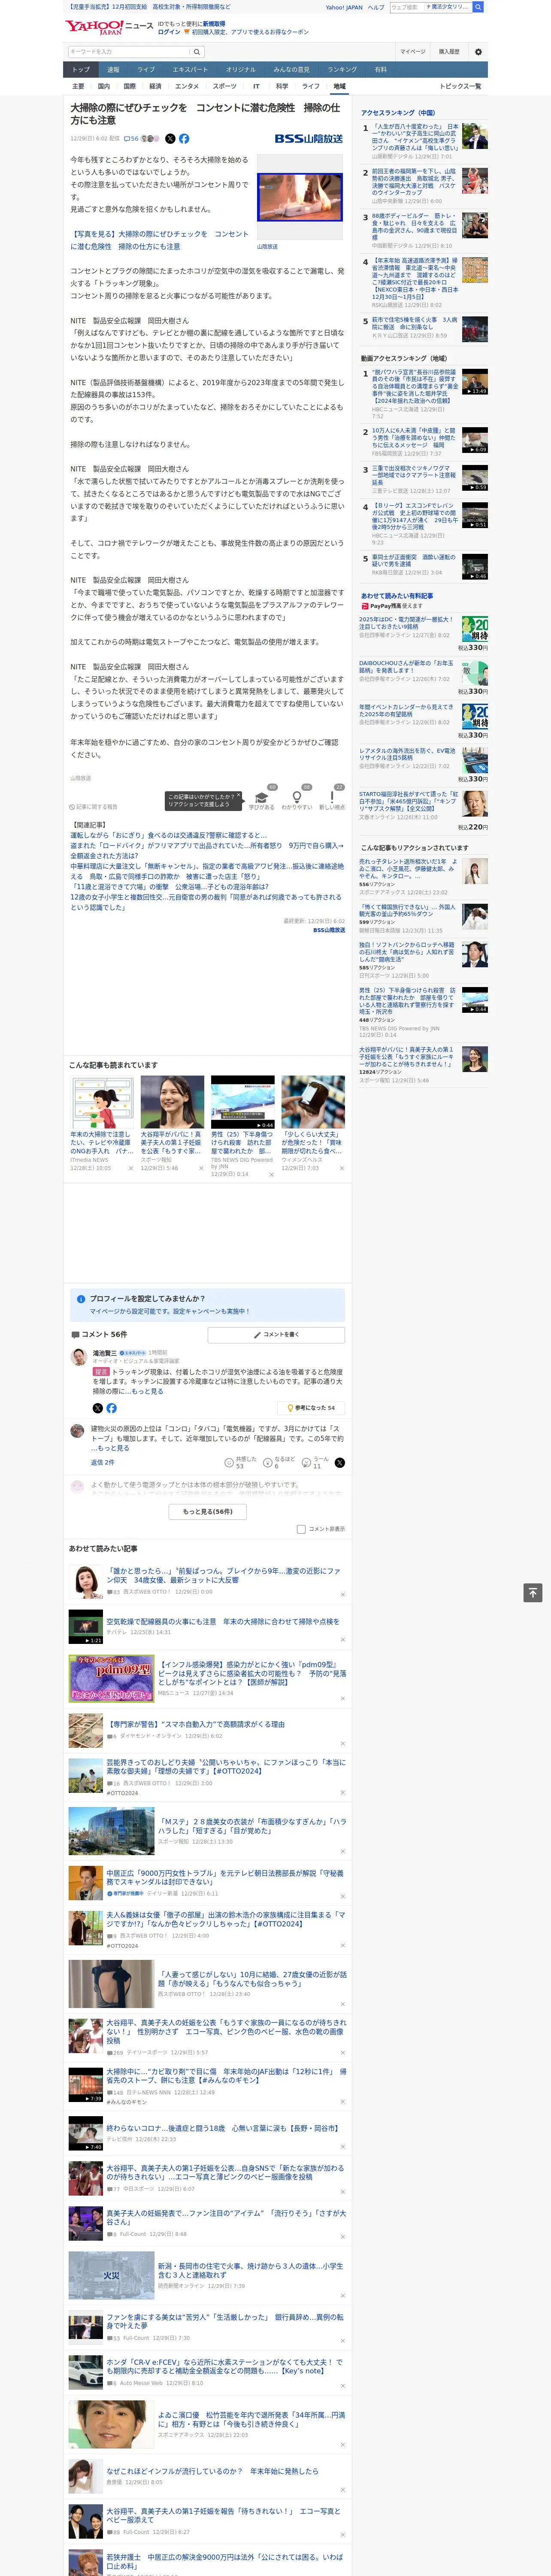Select the エキスパート navigation tab

point(190,70)
